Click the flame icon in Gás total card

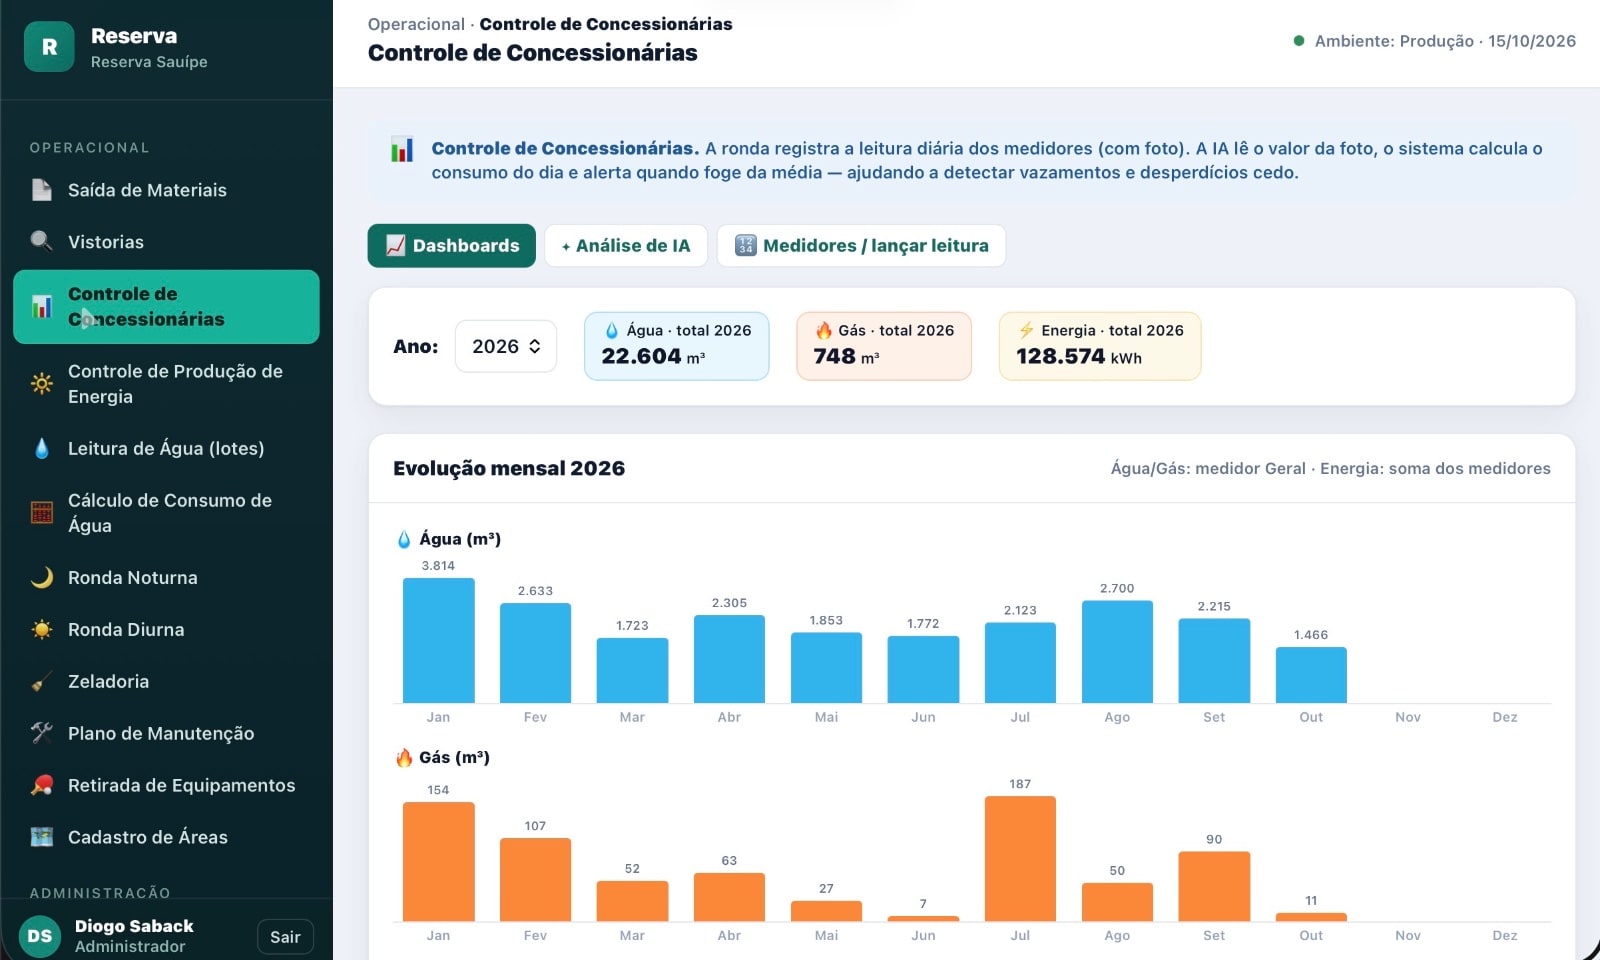coord(824,330)
